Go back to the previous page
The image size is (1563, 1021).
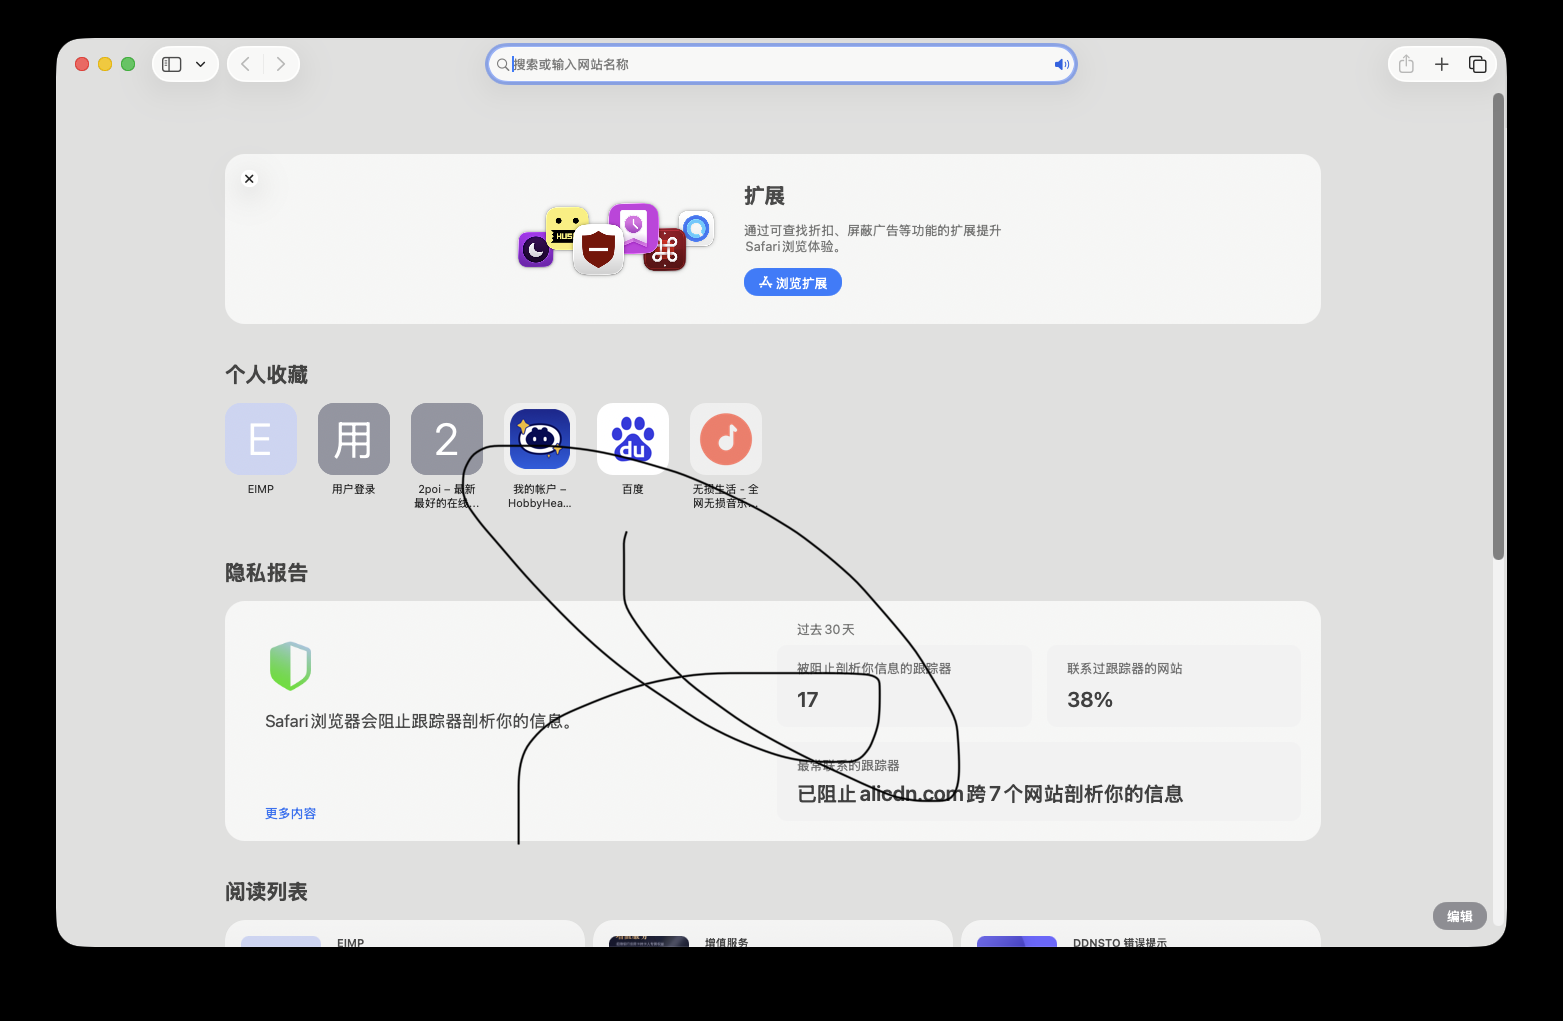(x=246, y=64)
